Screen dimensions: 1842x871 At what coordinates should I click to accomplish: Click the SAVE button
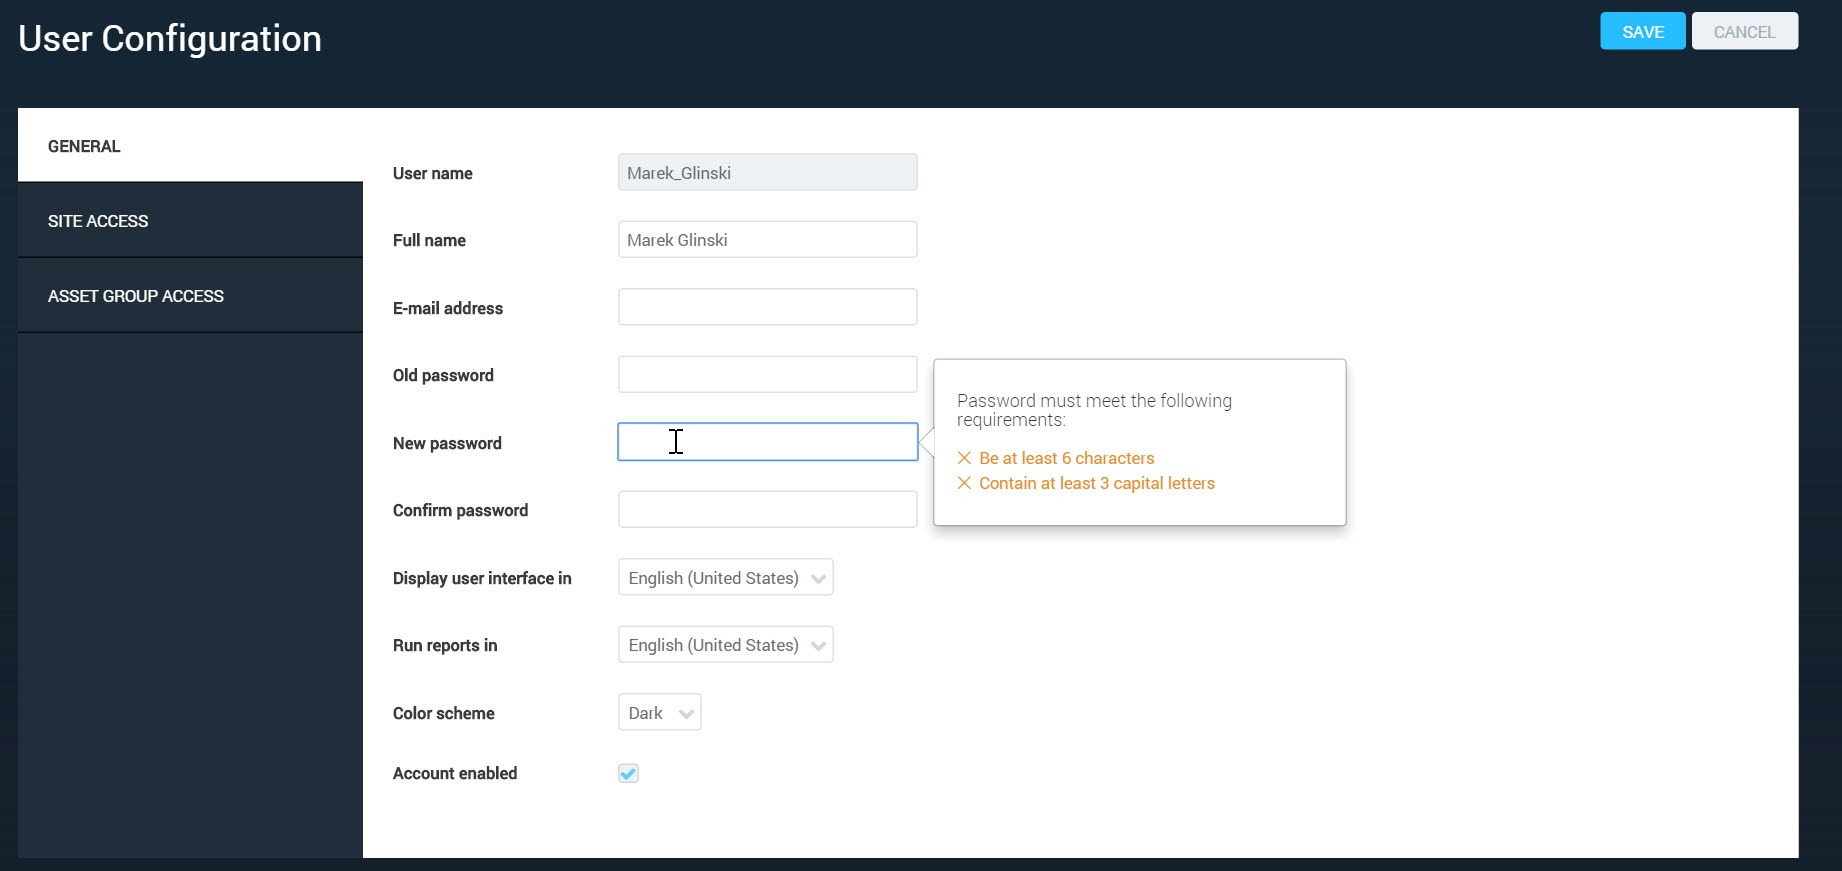click(1642, 32)
